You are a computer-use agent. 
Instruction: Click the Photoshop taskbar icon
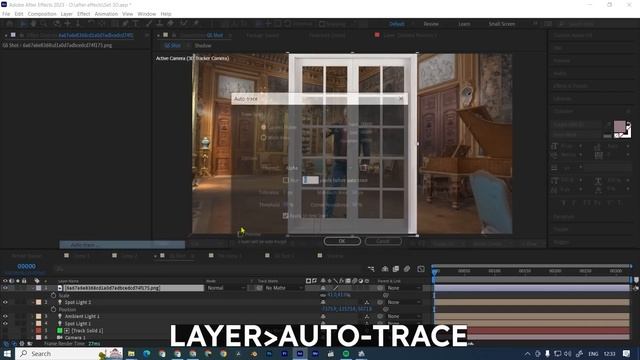coord(269,353)
